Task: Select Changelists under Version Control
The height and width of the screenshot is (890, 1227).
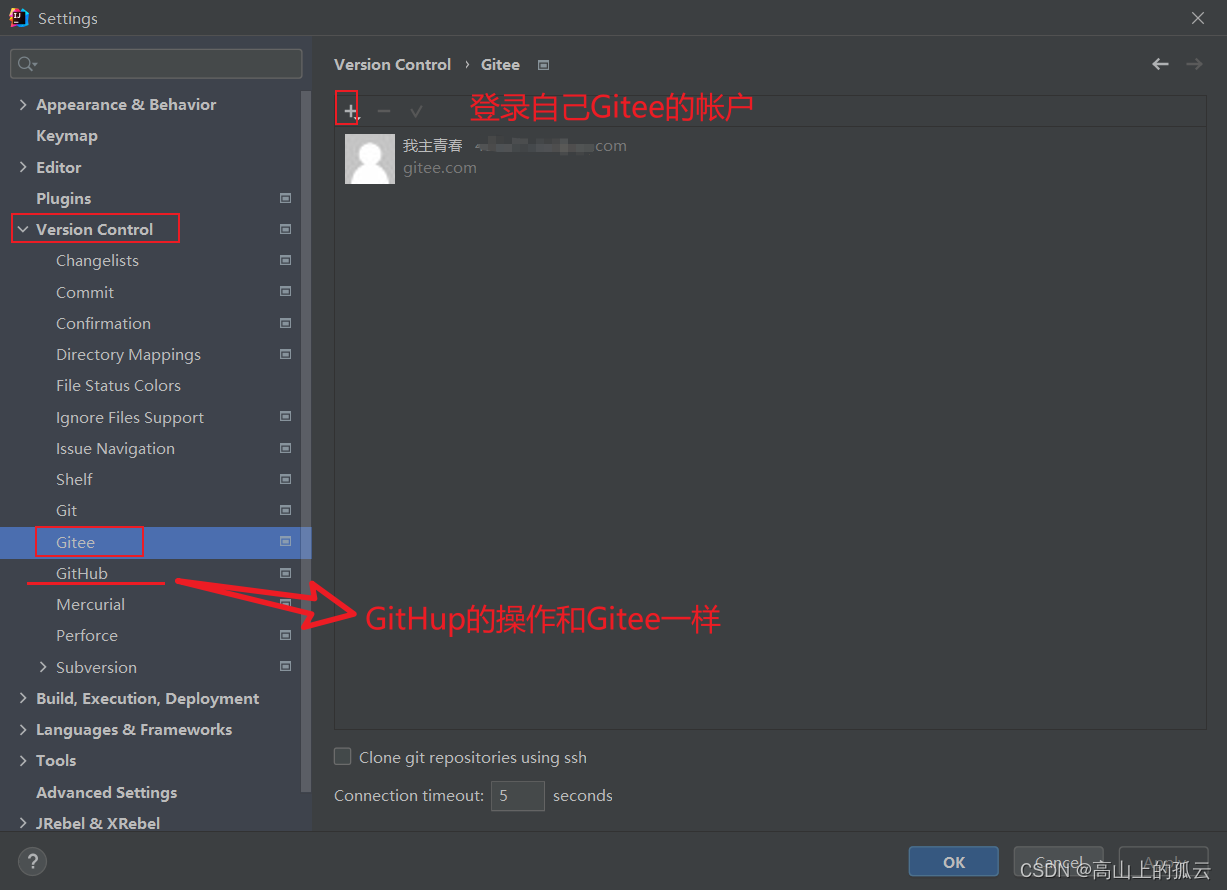Action: pos(97,260)
